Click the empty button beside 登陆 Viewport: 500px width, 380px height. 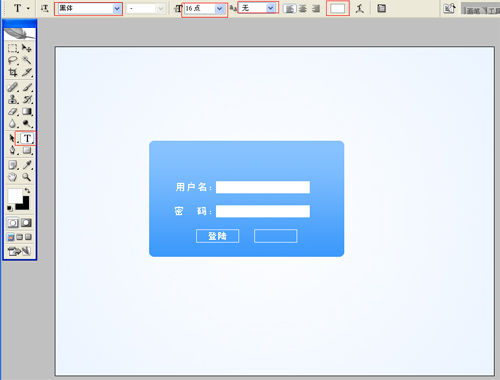(275, 236)
